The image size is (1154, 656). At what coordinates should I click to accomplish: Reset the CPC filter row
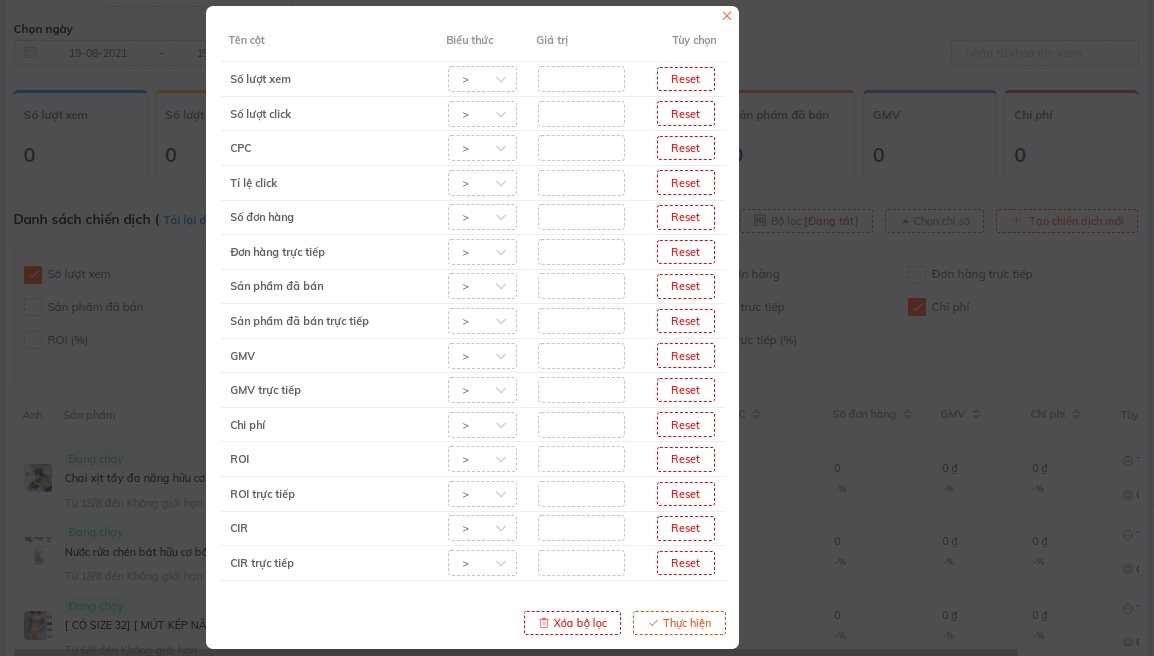click(x=685, y=148)
